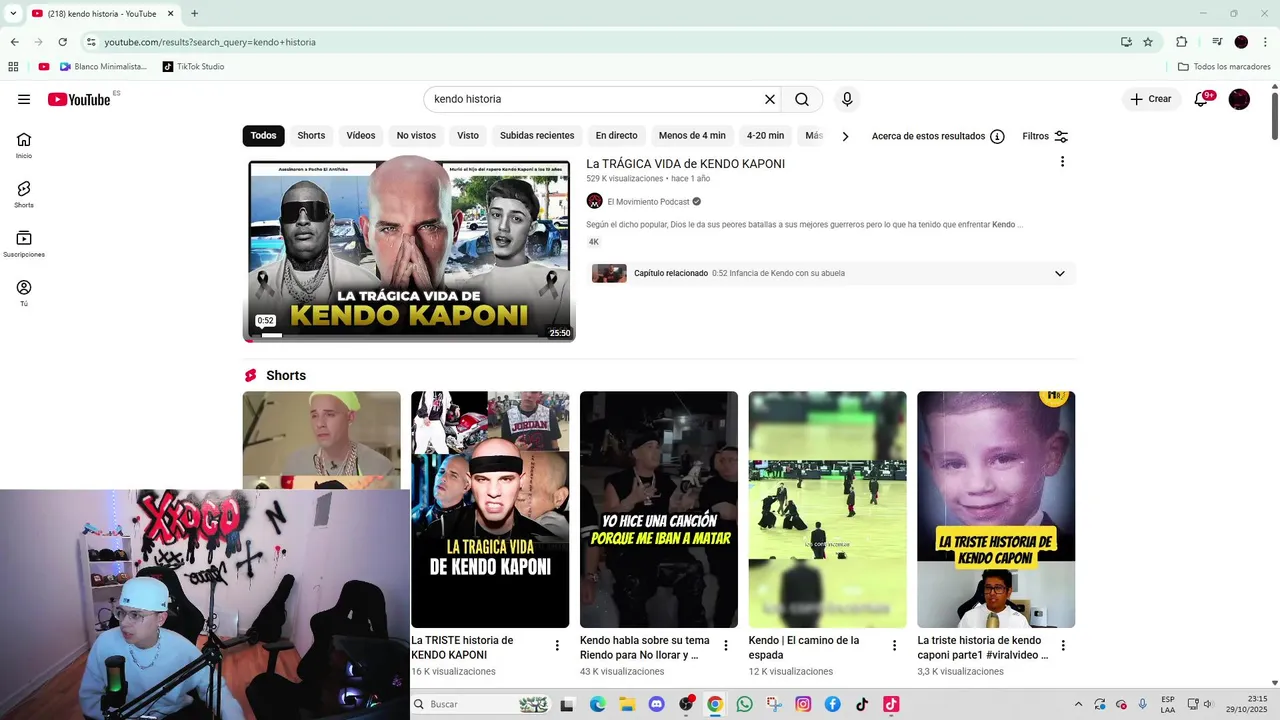1280x720 pixels.
Task: Open the Chrome apps grid in bookmarks bar
Action: tap(13, 67)
